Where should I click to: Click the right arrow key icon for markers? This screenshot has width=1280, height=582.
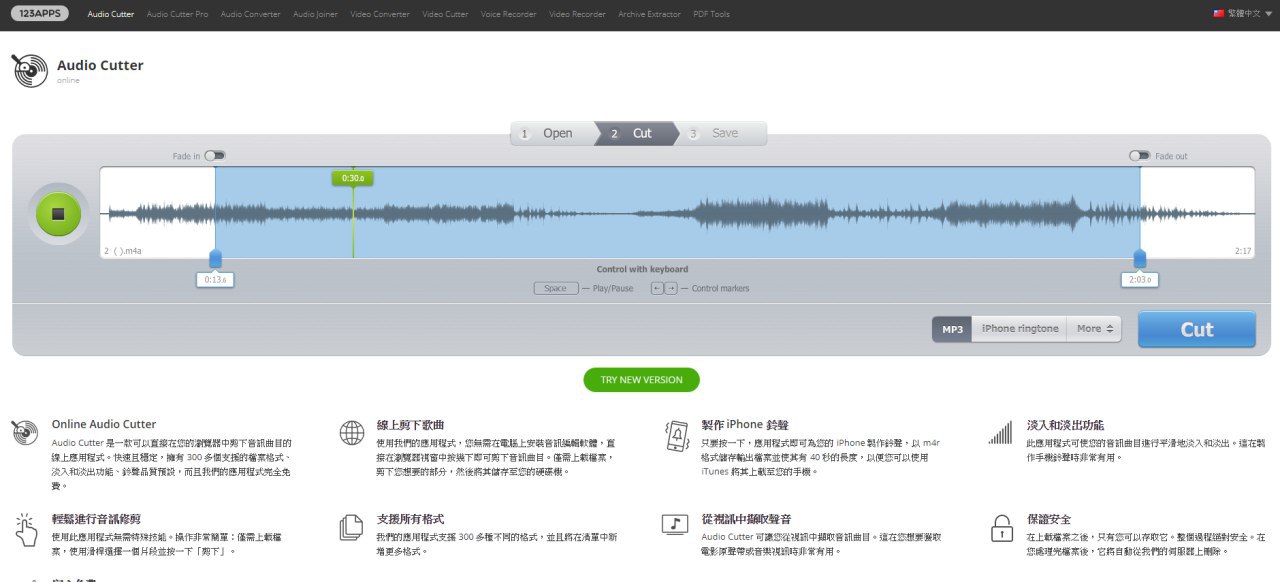(x=671, y=288)
